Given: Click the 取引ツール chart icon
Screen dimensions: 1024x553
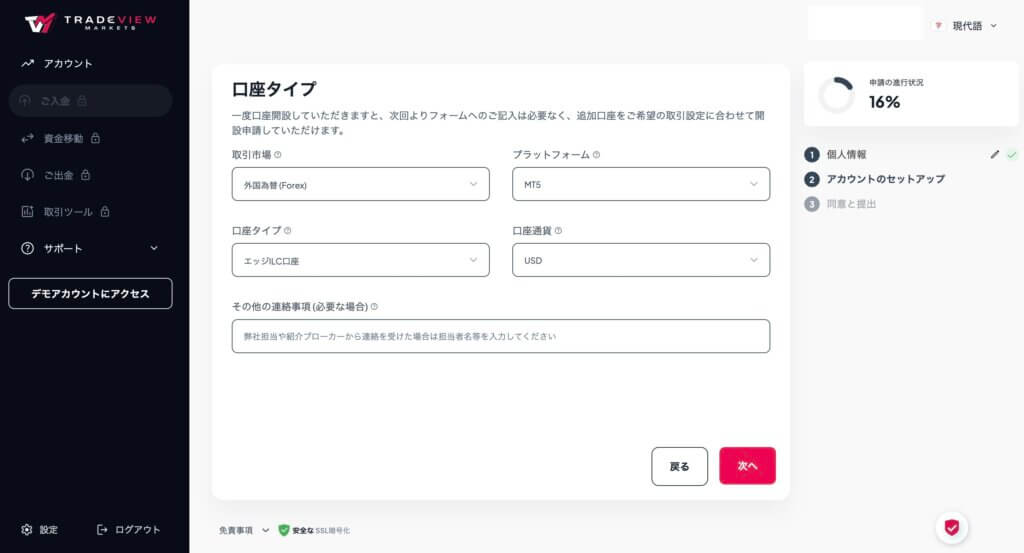Looking at the screenshot, I should point(27,212).
